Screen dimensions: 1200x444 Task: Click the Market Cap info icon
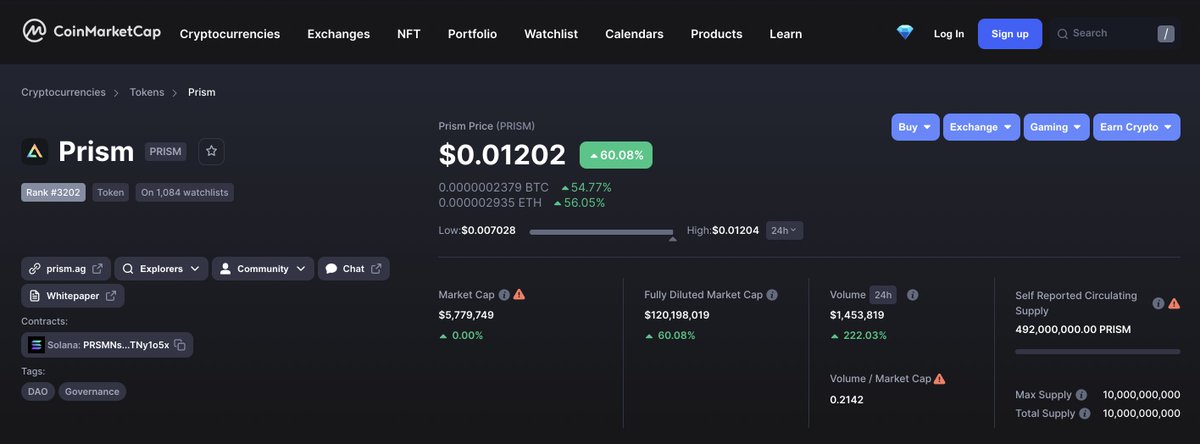[x=504, y=295]
